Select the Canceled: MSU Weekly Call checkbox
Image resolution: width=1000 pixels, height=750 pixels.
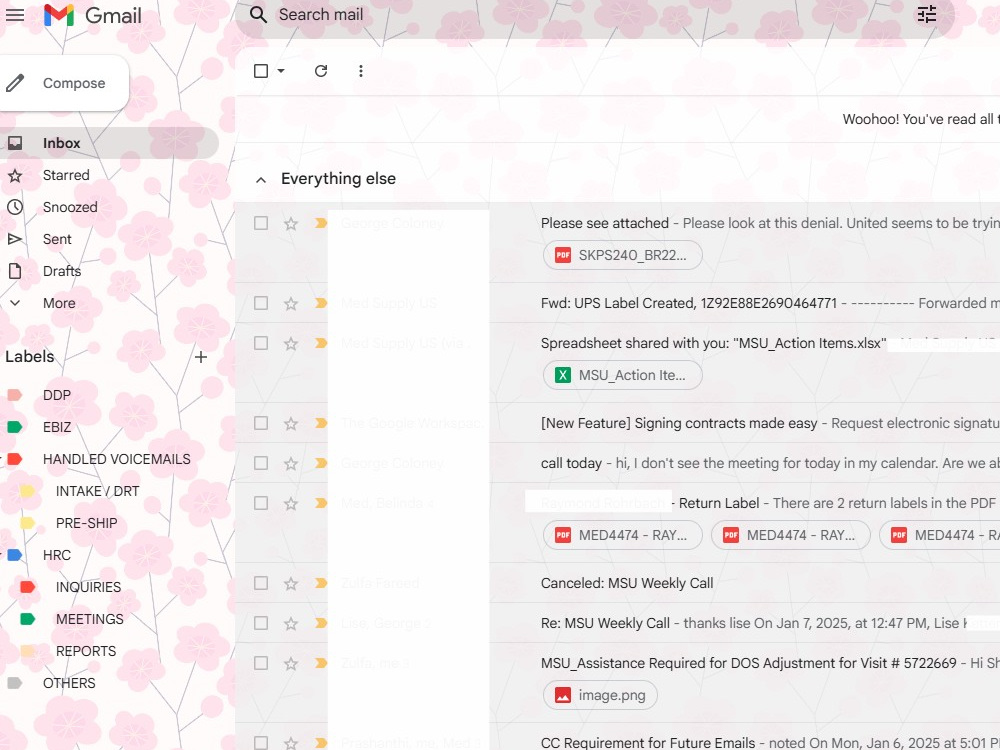tap(261, 583)
